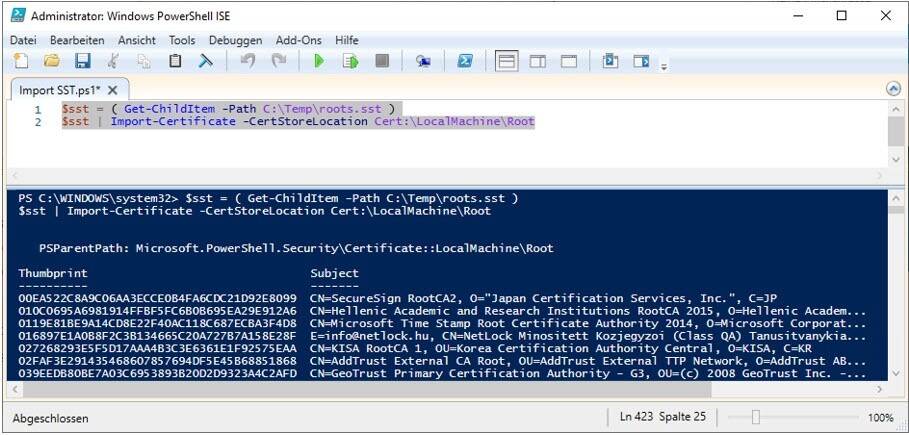Collapse the script pane with chevron
Viewport: 909px width, 435px height.
[x=893, y=89]
